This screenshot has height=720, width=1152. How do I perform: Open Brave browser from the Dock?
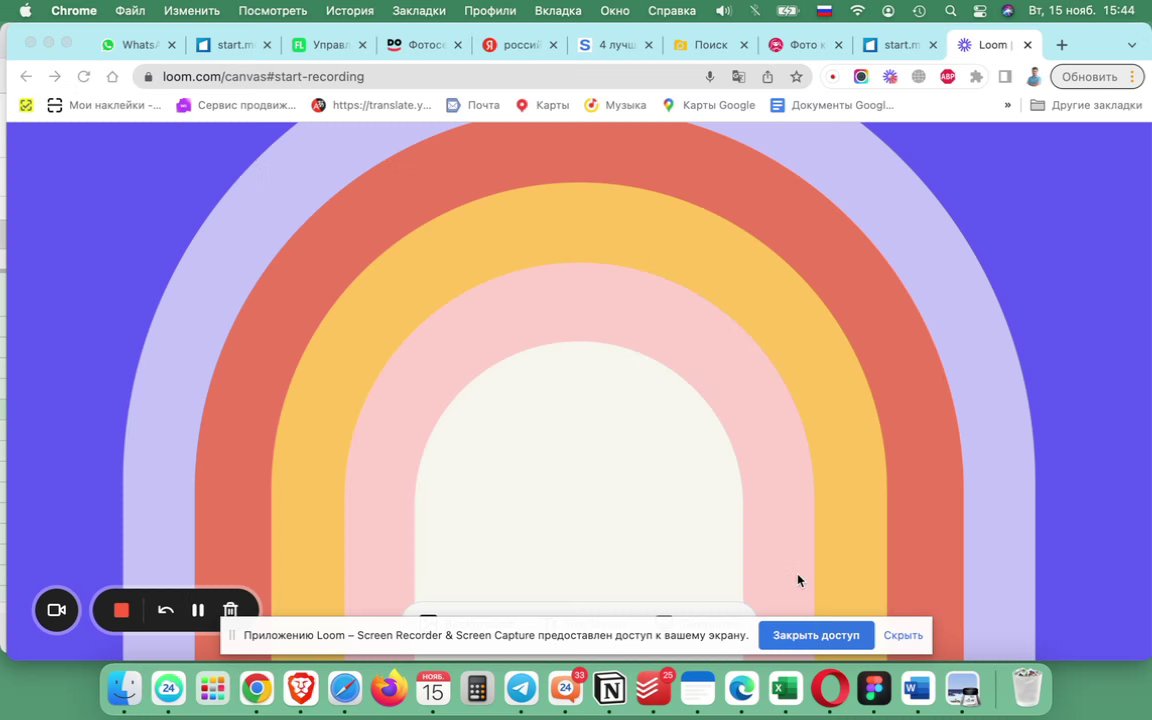click(x=301, y=688)
